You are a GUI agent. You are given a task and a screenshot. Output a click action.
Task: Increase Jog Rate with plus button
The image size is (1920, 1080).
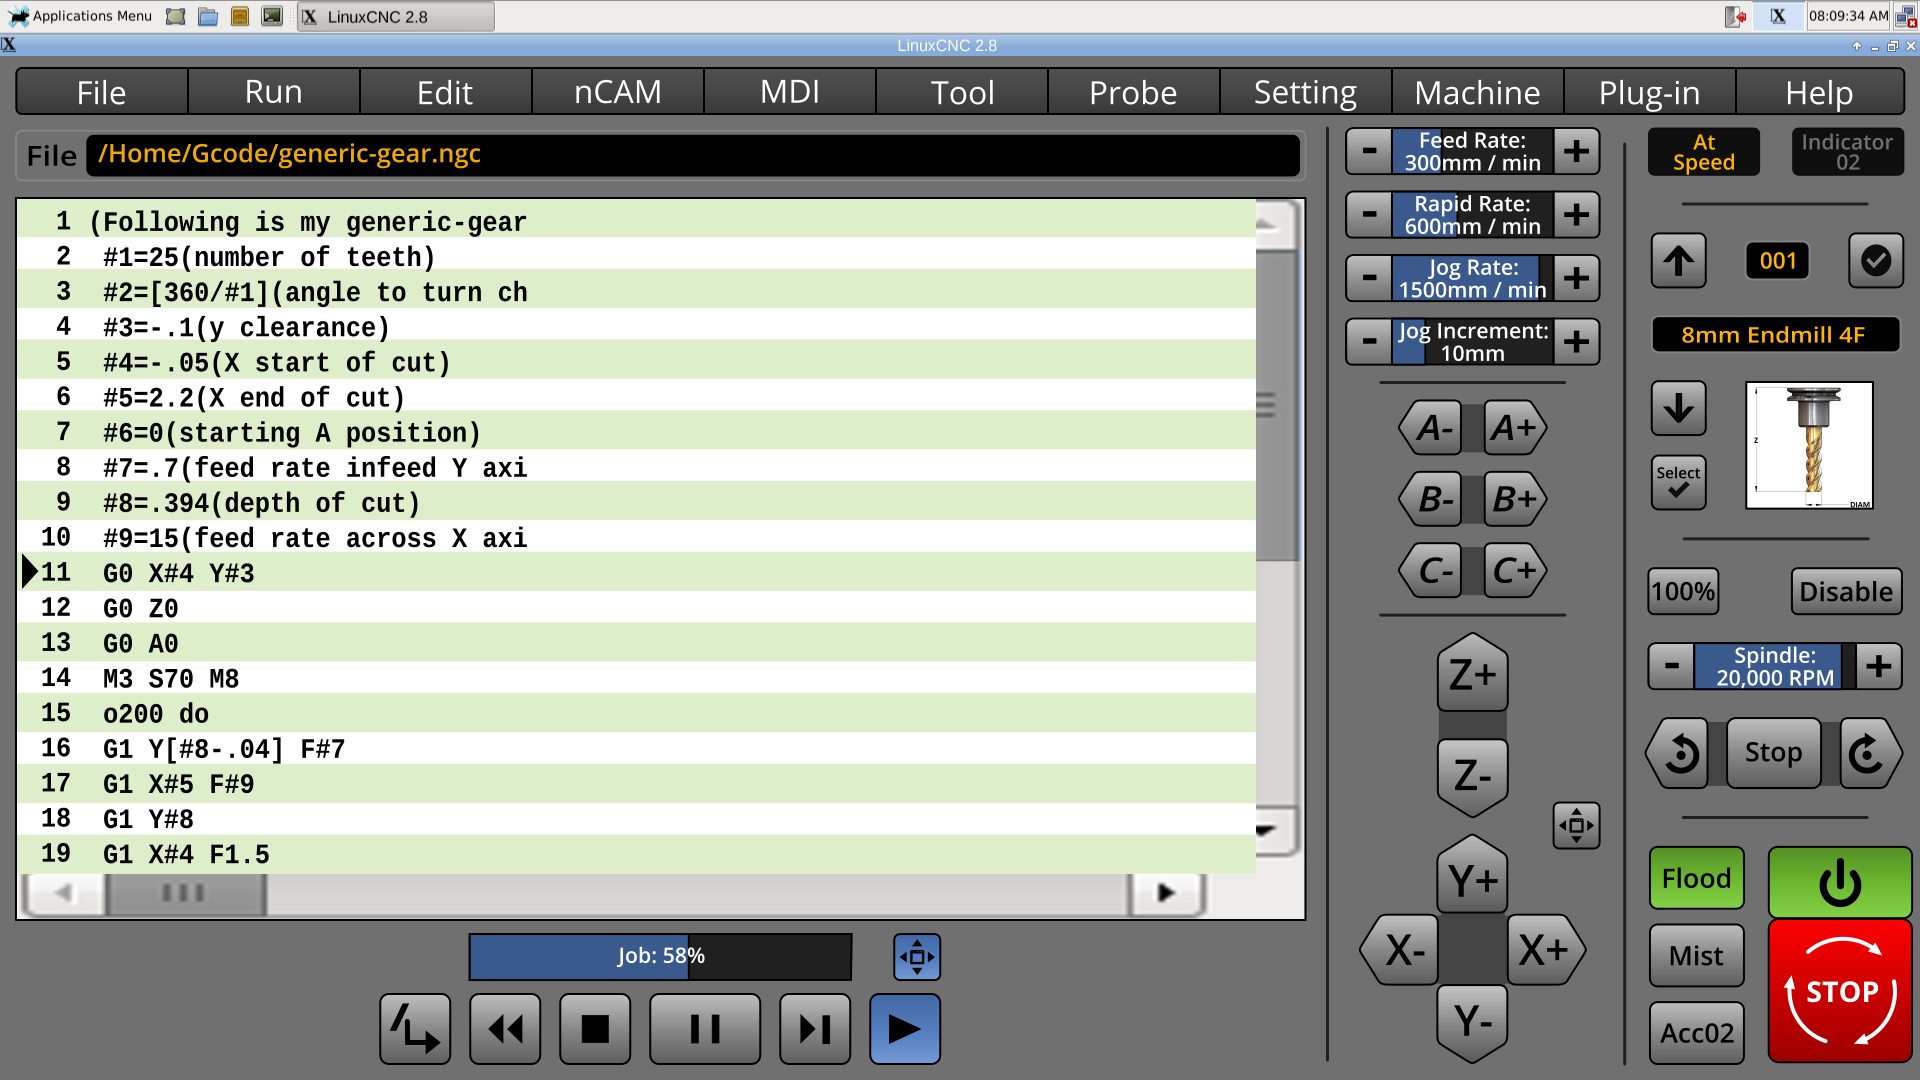1576,278
